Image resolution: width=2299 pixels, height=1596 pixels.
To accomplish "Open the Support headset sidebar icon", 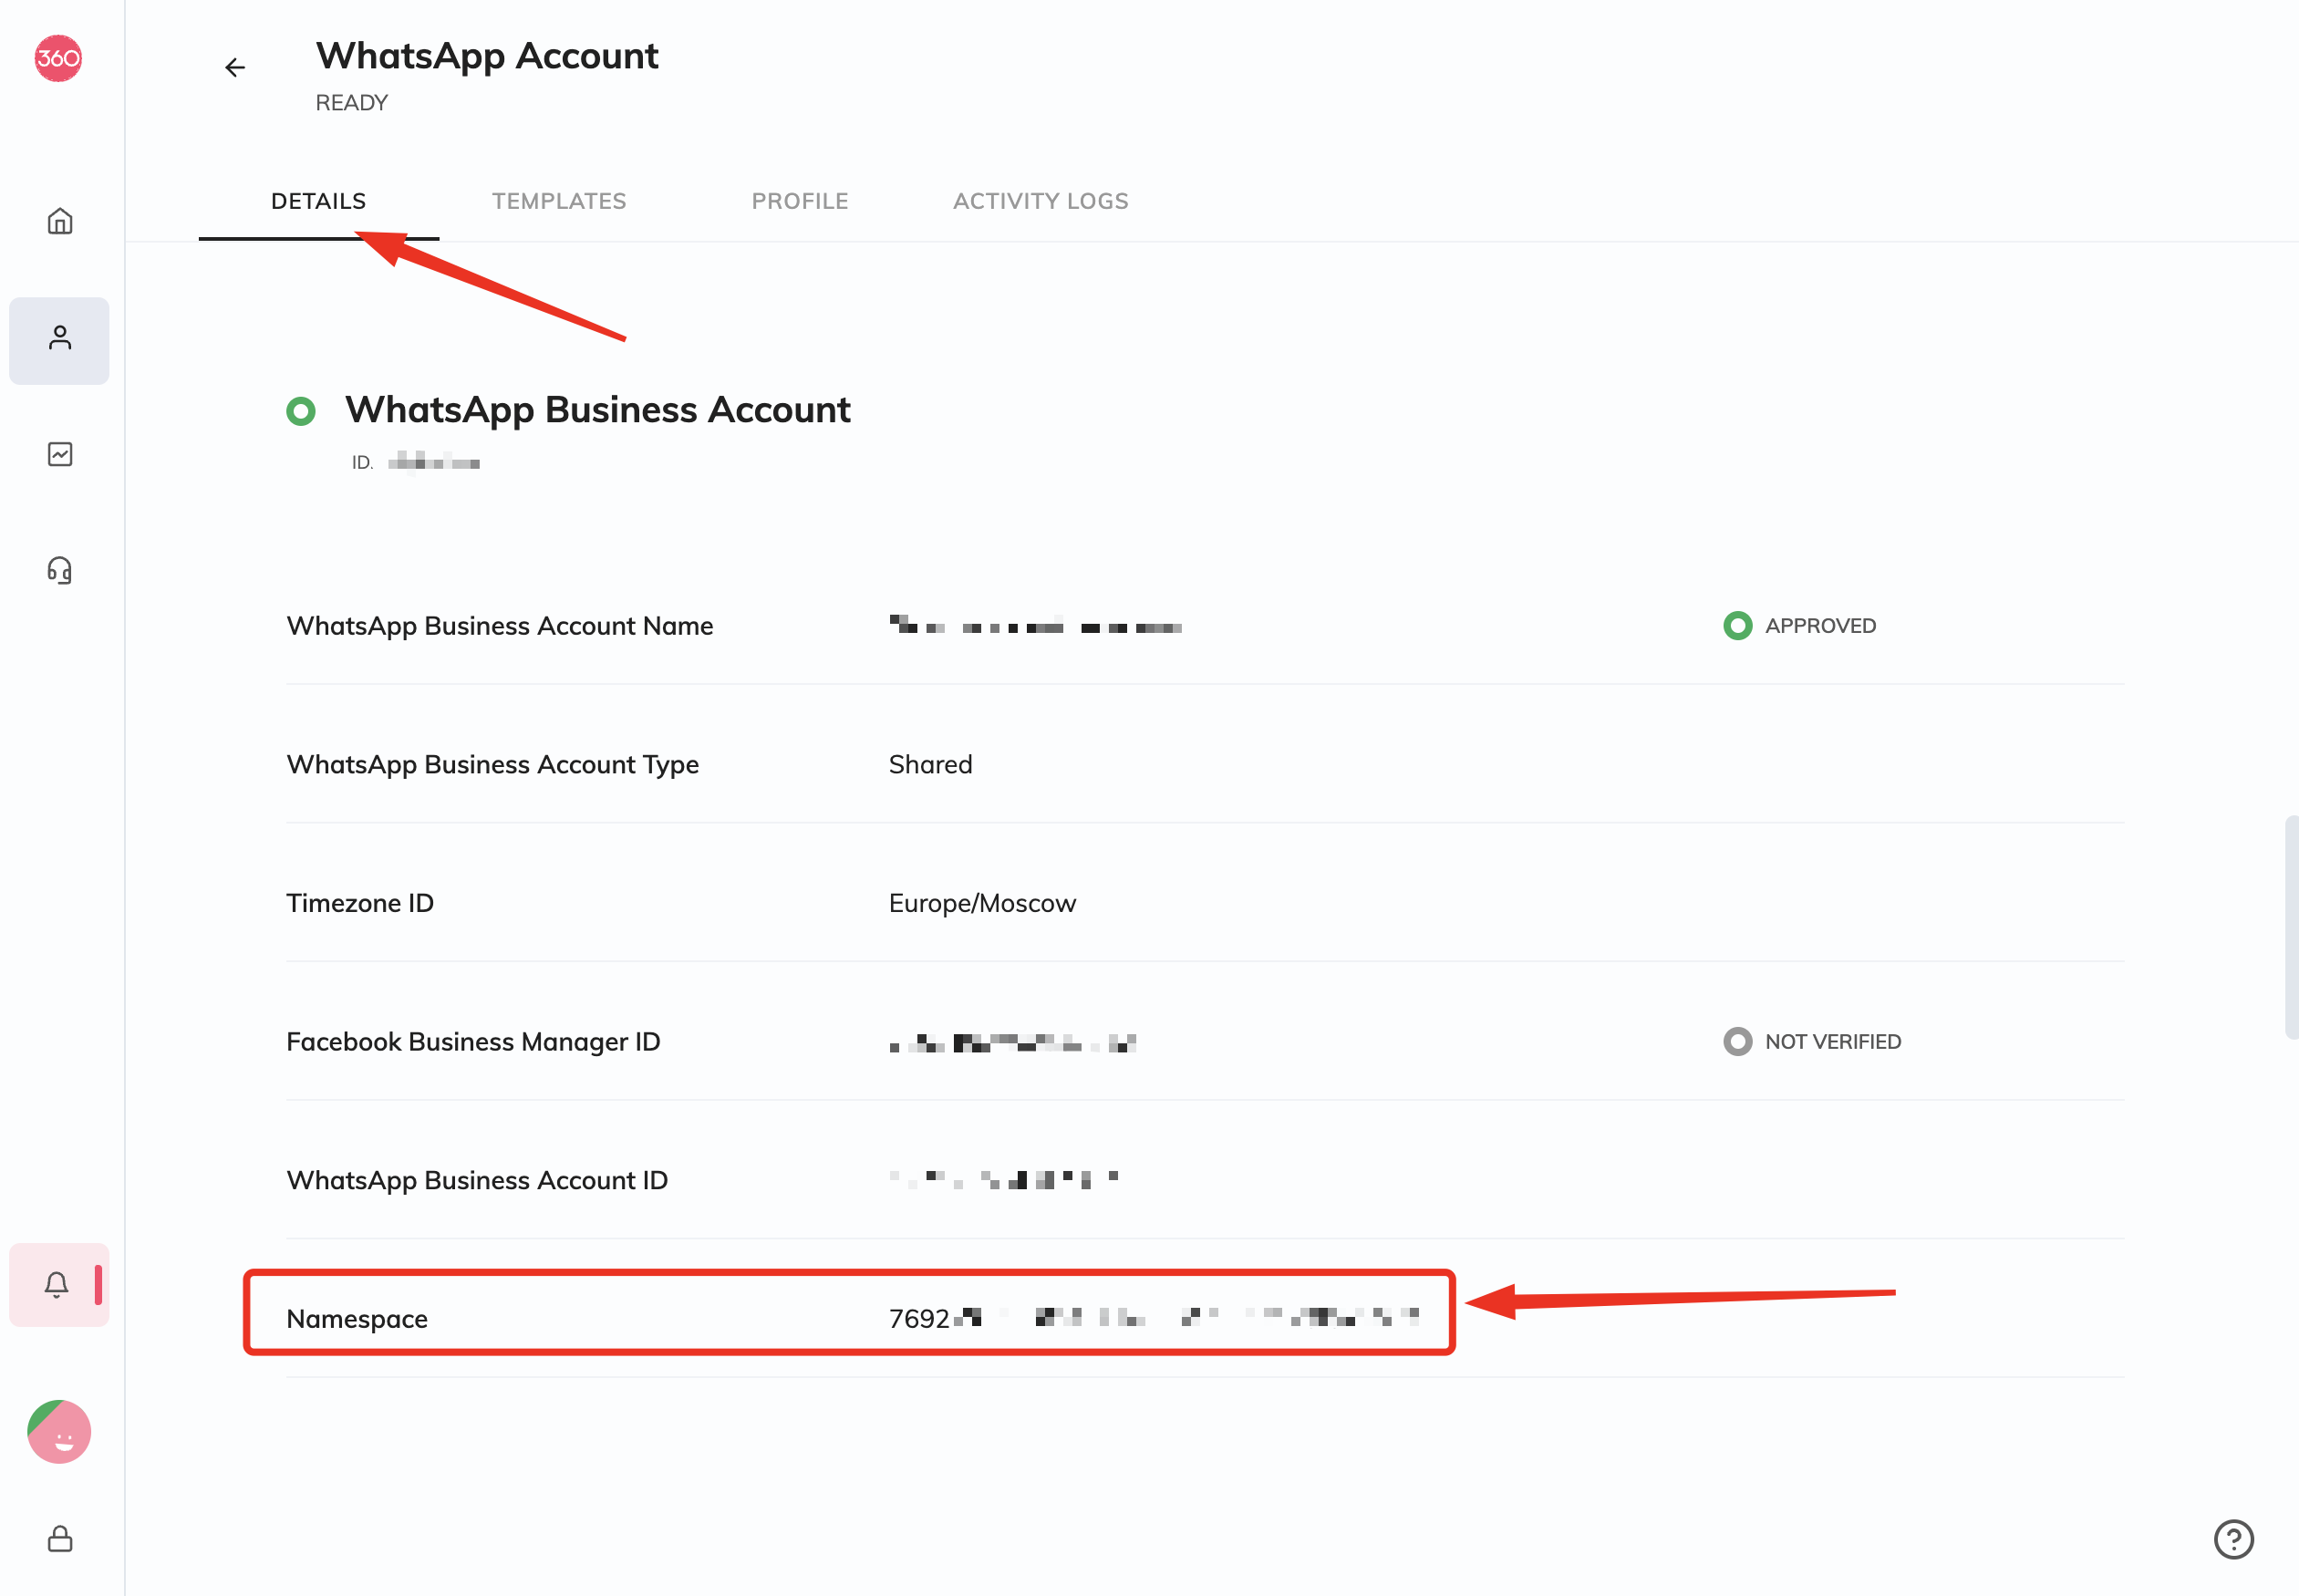I will point(60,570).
